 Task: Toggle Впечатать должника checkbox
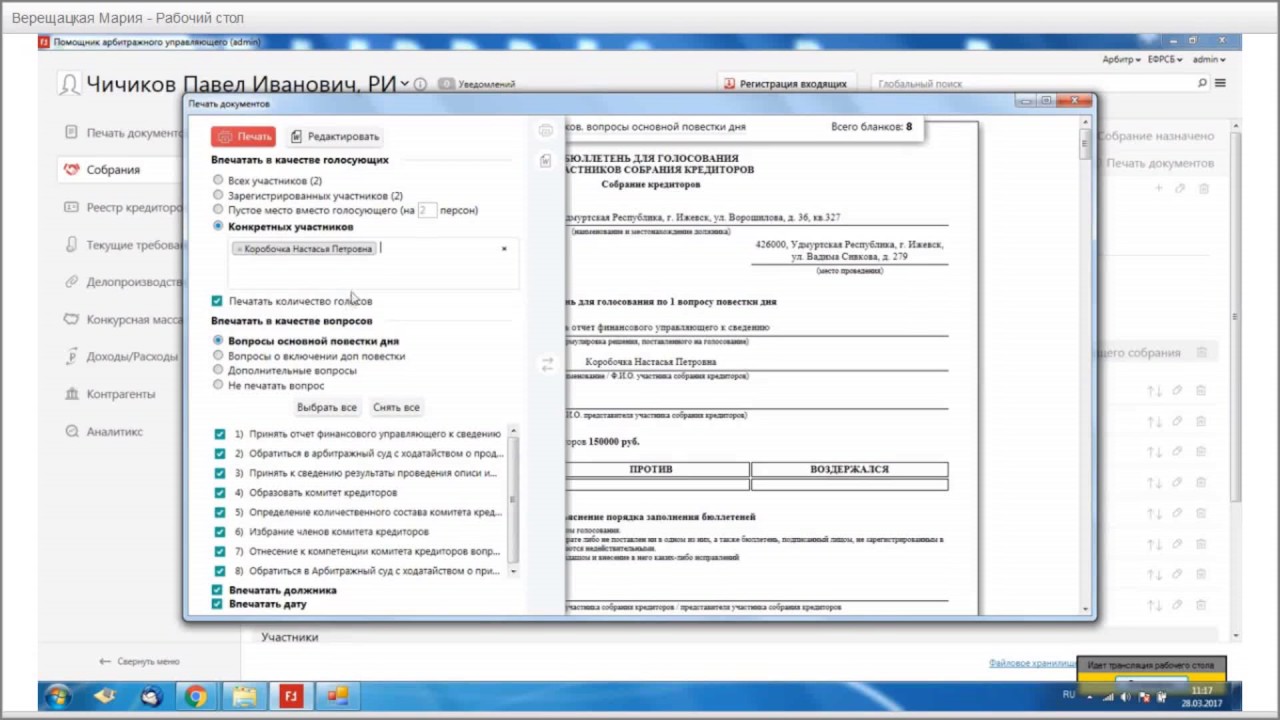[x=217, y=590]
